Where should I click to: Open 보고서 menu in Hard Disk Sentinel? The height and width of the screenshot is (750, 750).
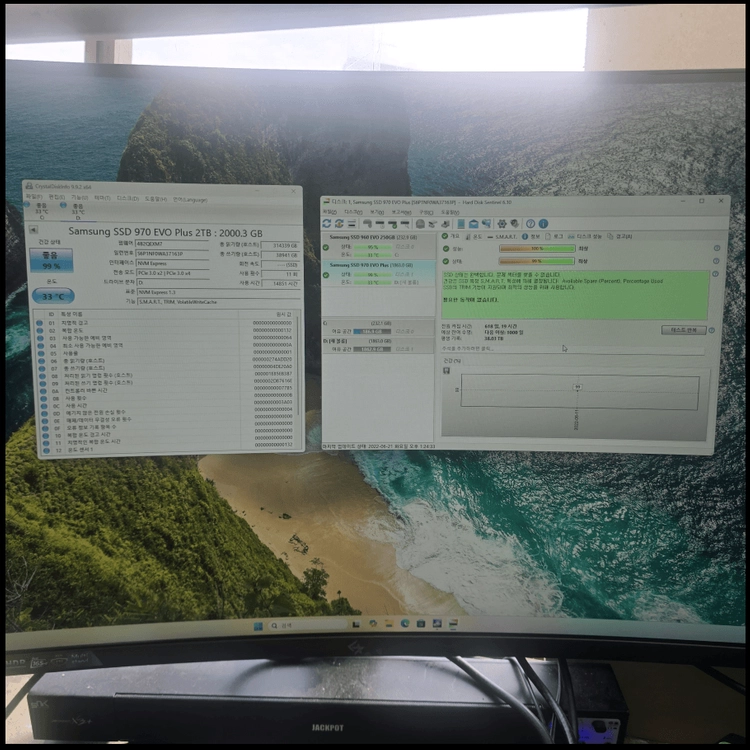[x=401, y=212]
